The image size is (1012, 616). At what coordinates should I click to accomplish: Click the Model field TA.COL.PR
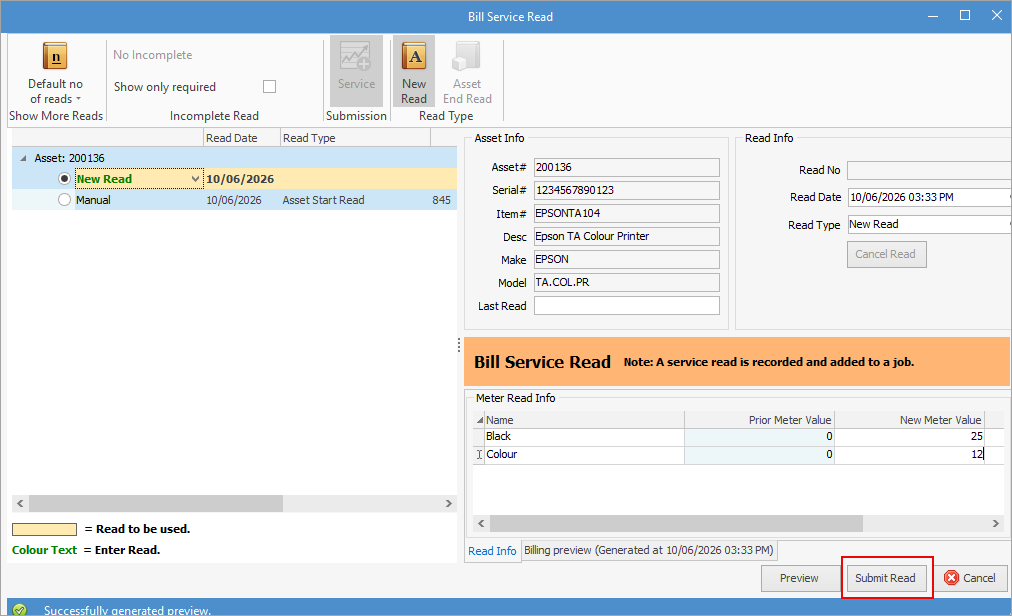[x=626, y=282]
